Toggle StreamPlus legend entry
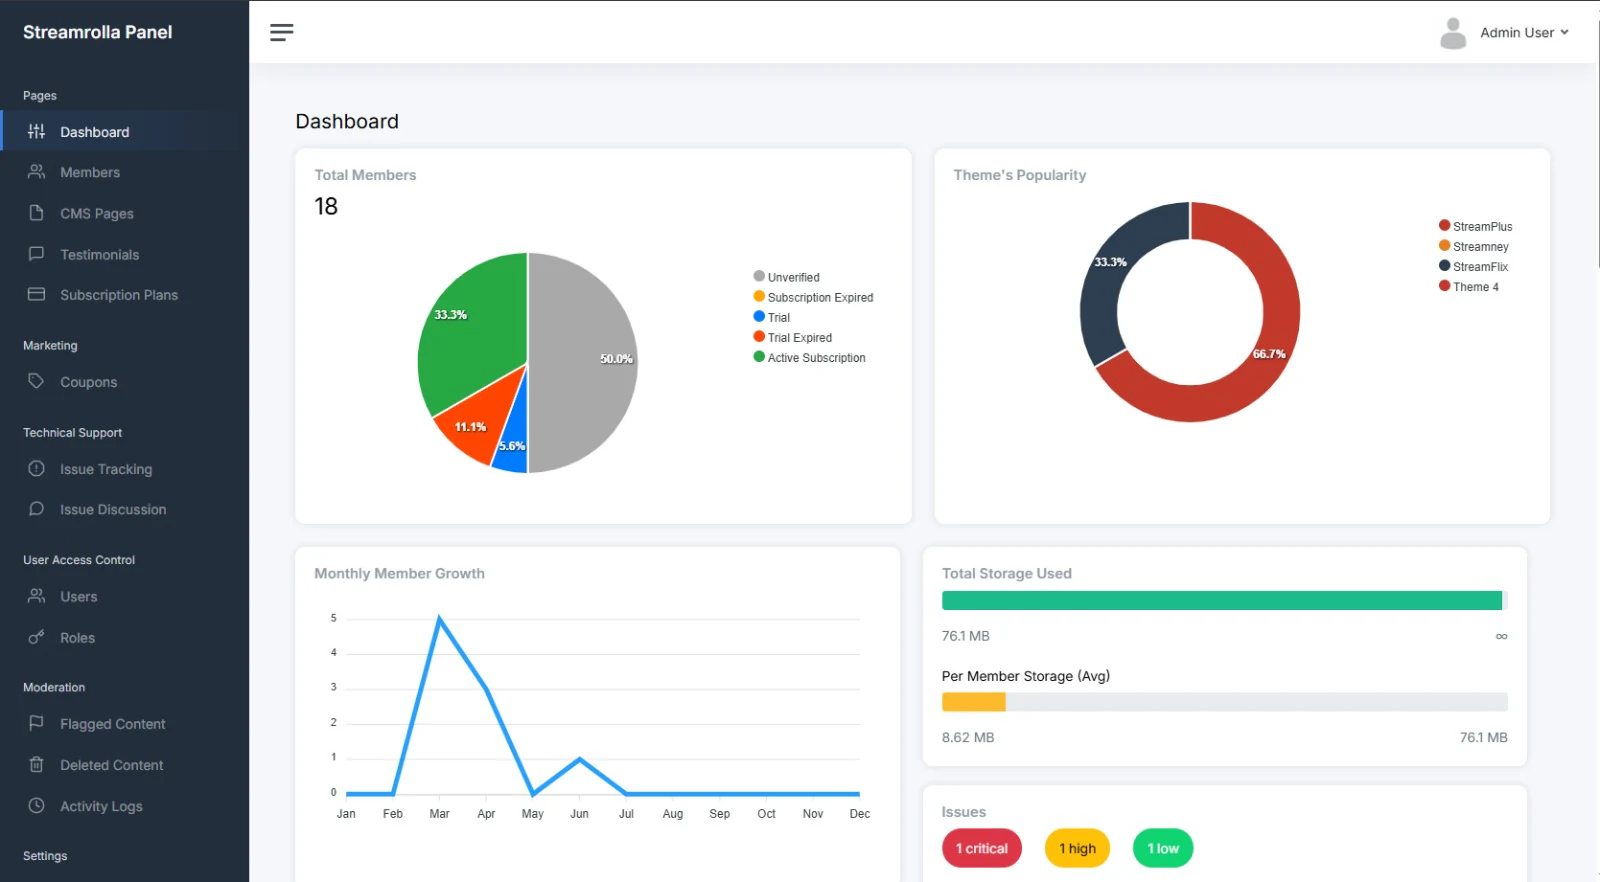1600x882 pixels. coord(1476,226)
